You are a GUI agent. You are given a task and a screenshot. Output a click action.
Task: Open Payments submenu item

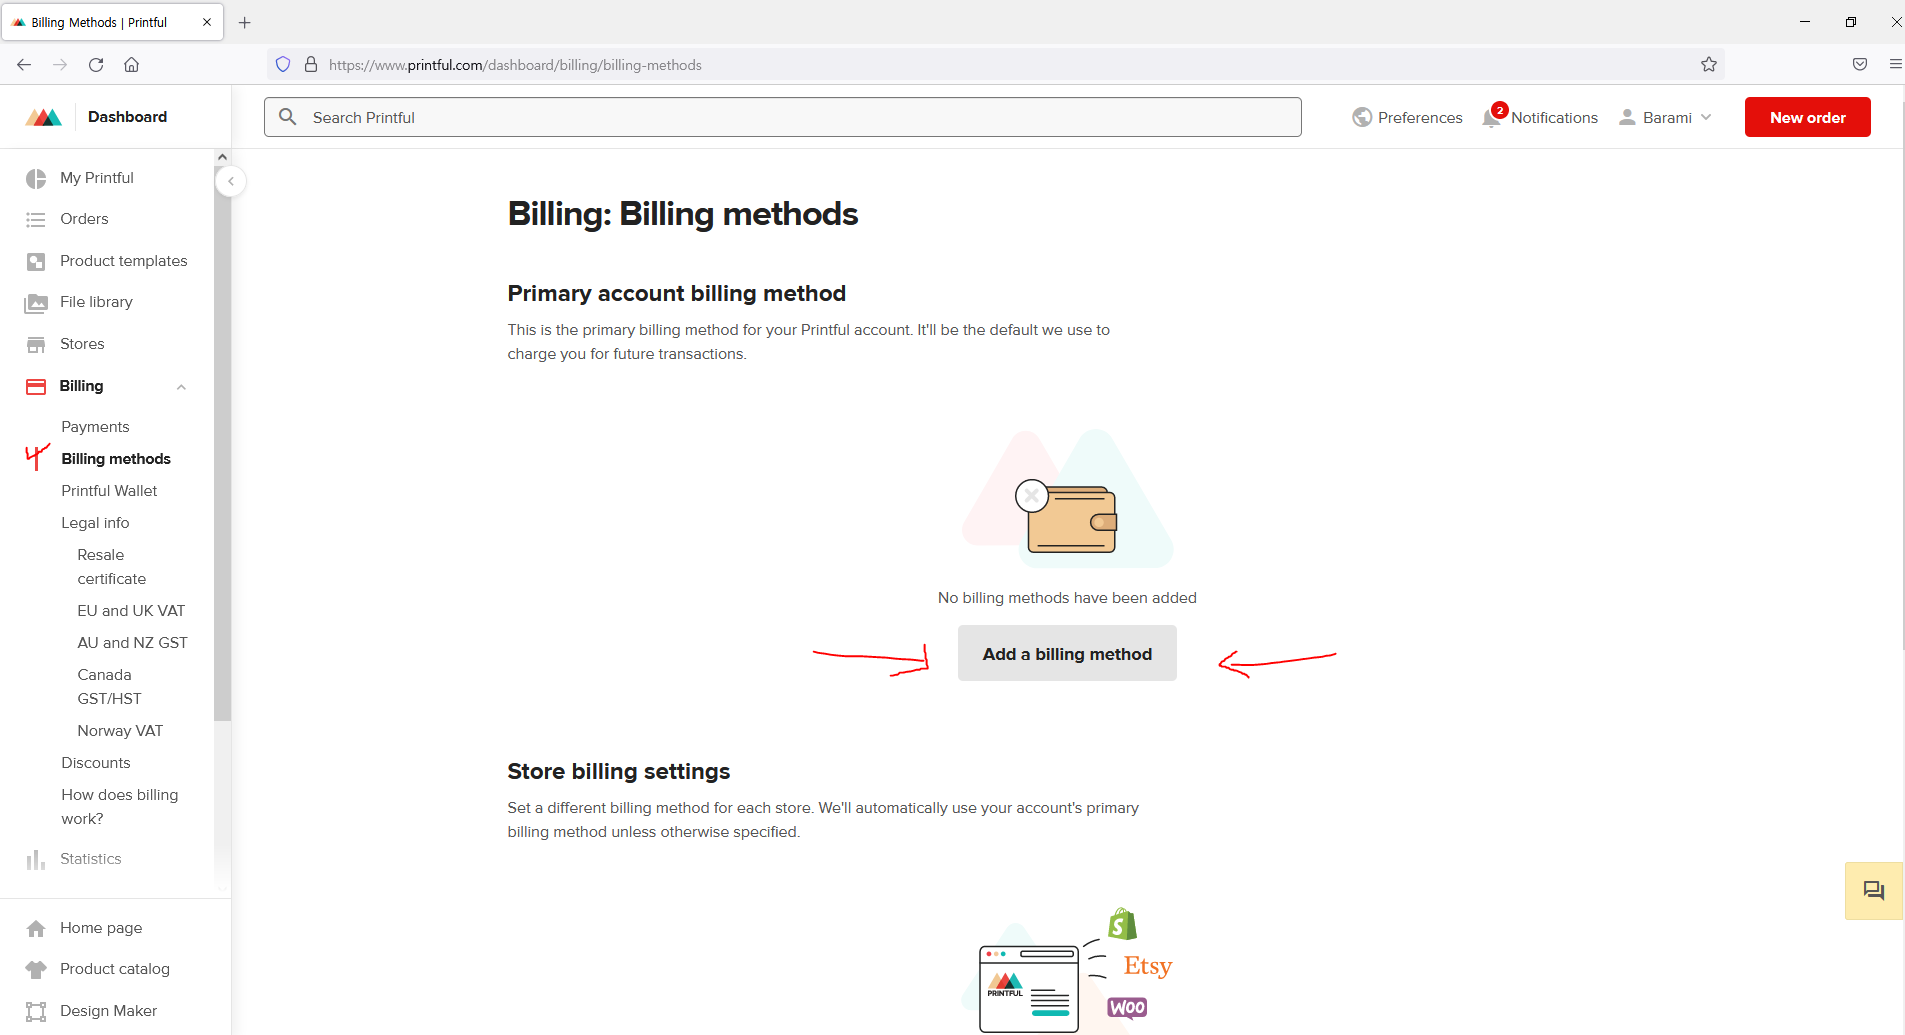tap(95, 427)
